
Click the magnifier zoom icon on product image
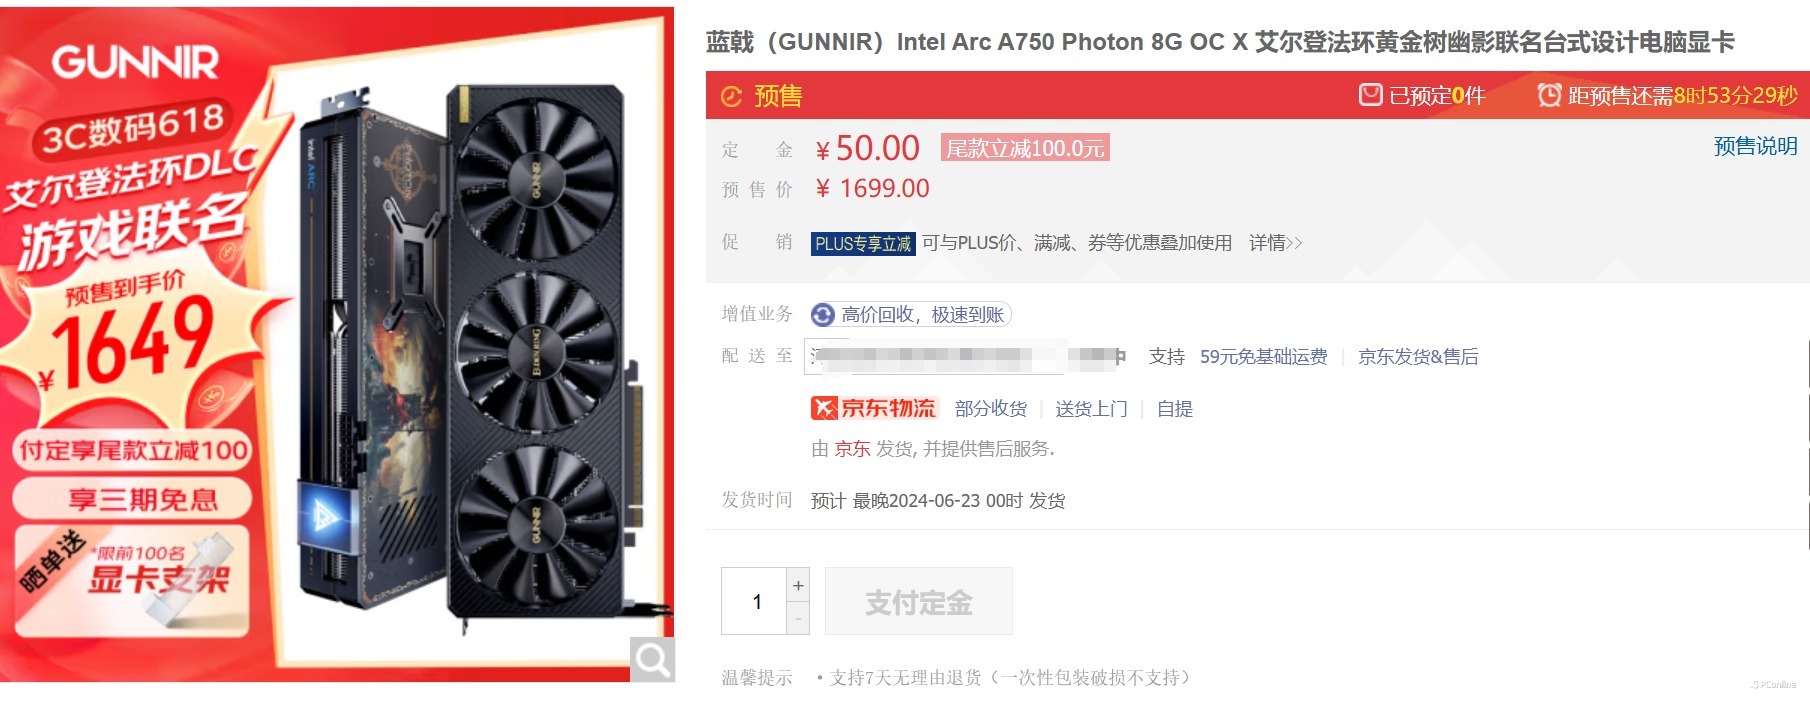652,659
